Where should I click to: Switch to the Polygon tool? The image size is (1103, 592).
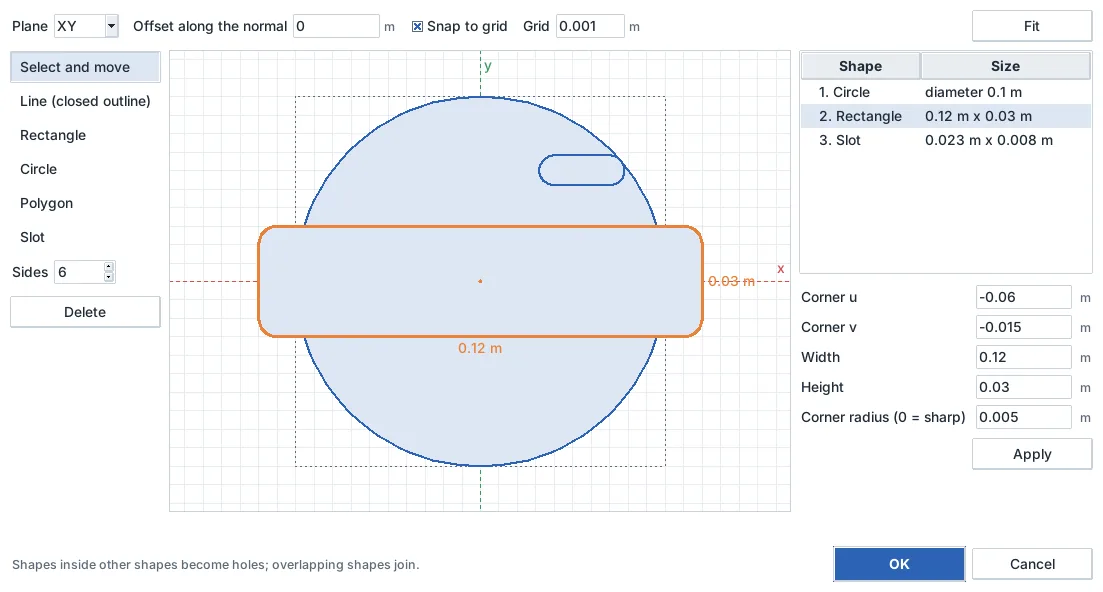tap(85, 203)
